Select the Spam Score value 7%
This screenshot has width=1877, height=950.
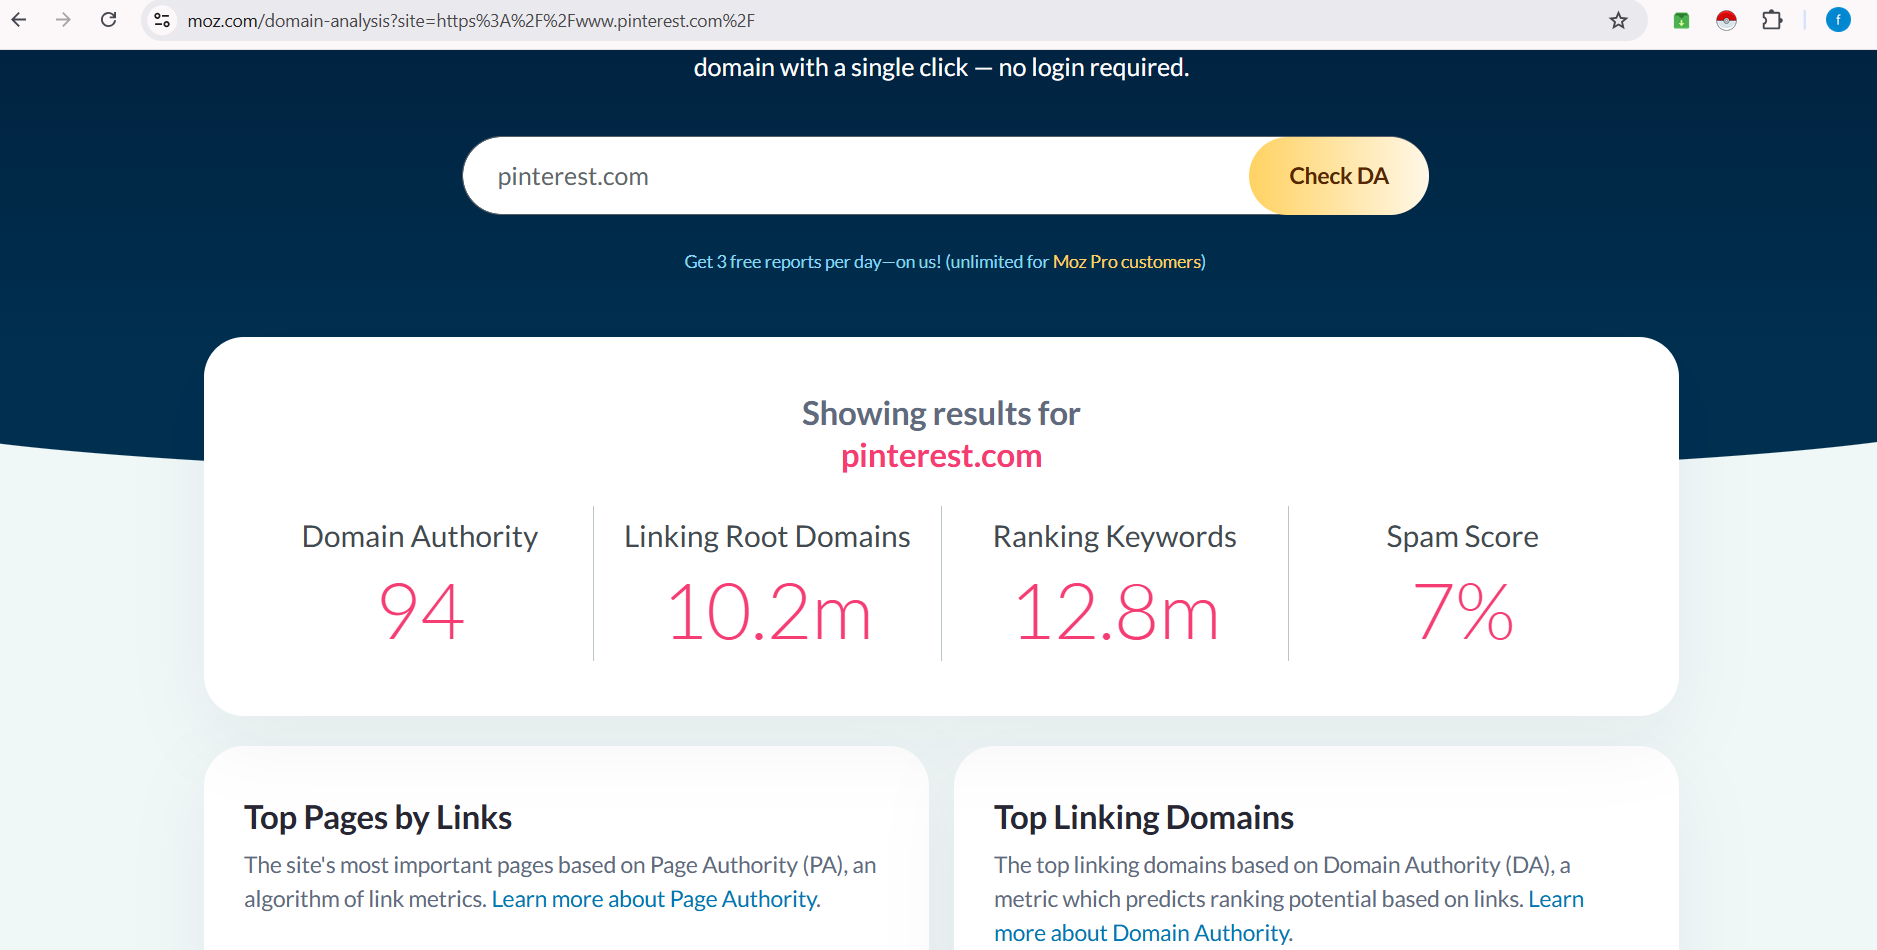click(x=1463, y=612)
